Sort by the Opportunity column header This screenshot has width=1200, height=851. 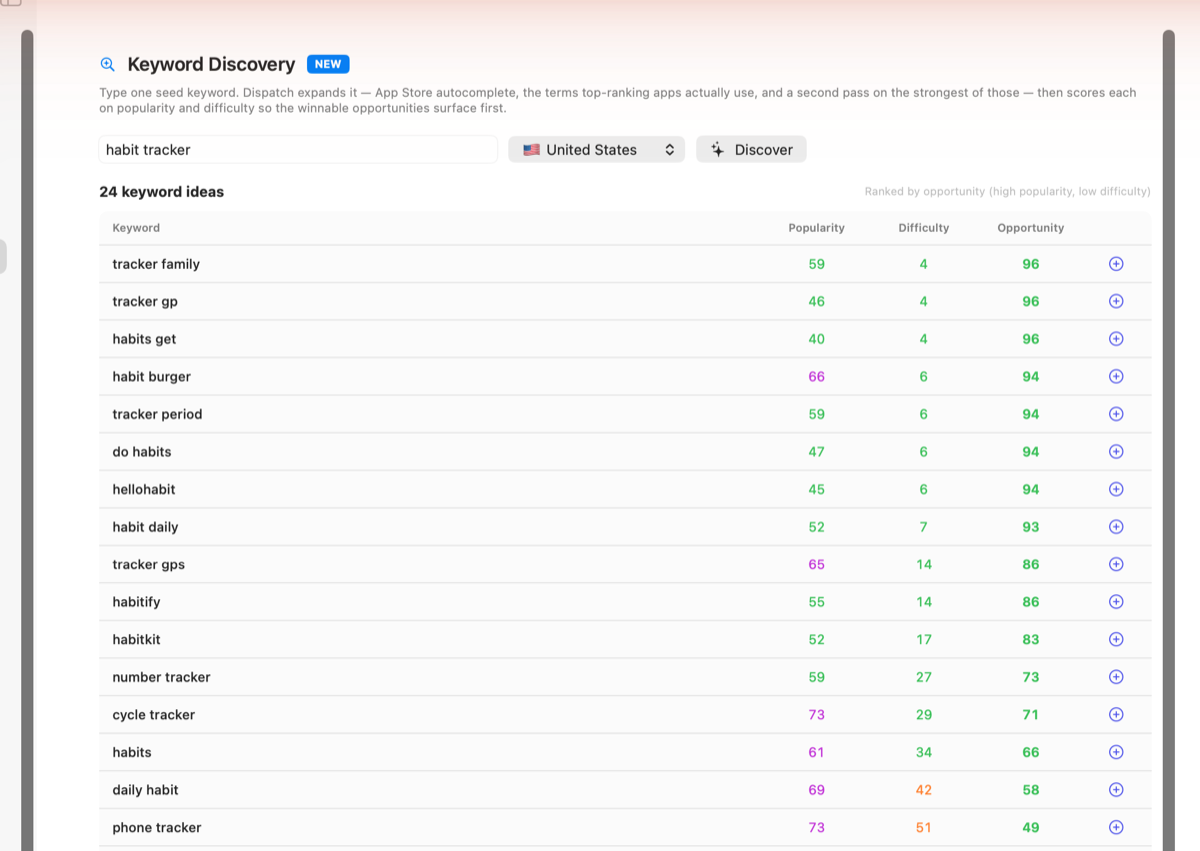tap(1030, 228)
